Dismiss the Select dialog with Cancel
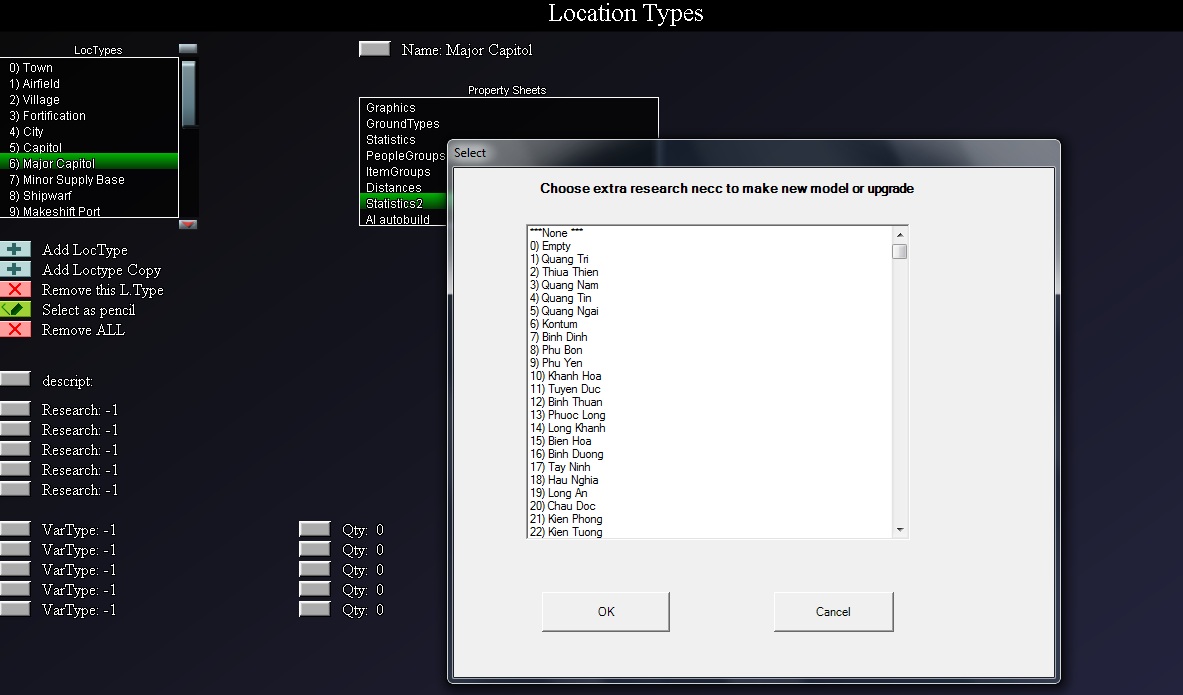 (833, 611)
